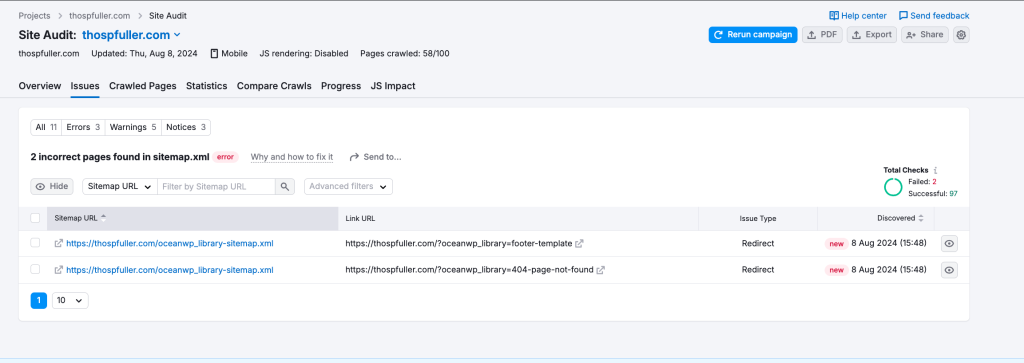Click the PDF export button
The width and height of the screenshot is (1024, 363).
click(x=822, y=35)
